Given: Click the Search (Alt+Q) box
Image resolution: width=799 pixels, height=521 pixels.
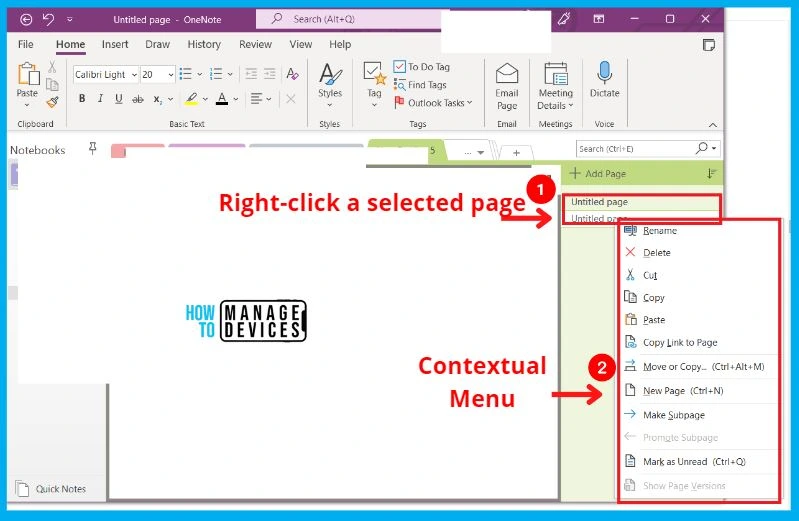Looking at the screenshot, I should pos(349,19).
